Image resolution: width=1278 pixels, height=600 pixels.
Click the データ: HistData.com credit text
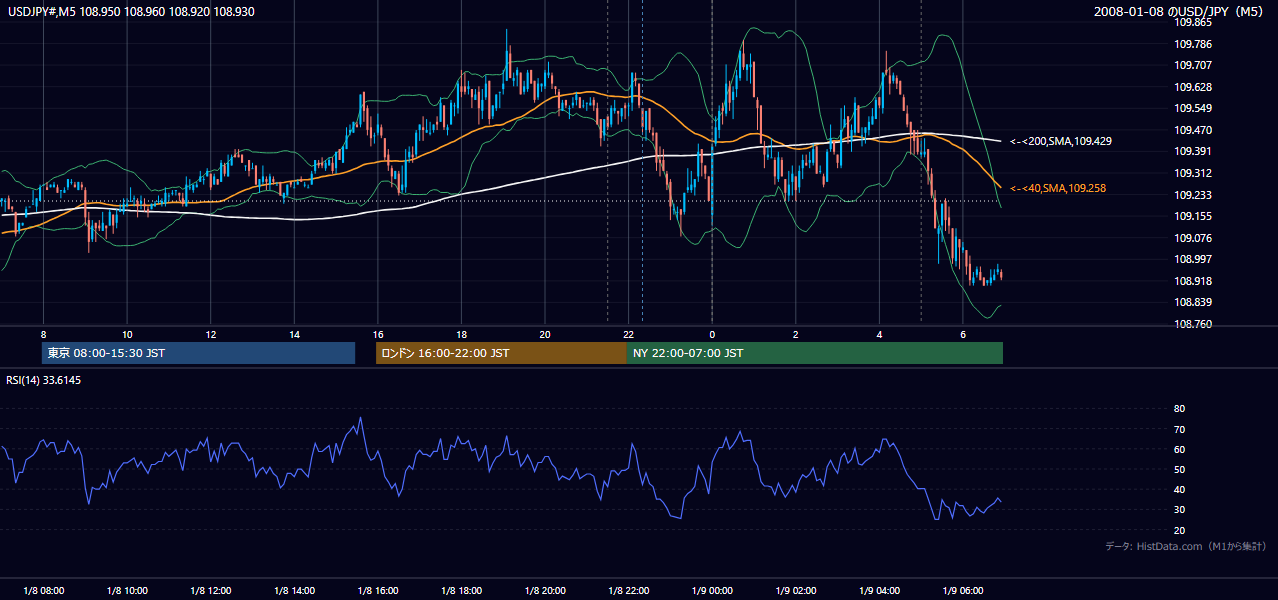1186,546
